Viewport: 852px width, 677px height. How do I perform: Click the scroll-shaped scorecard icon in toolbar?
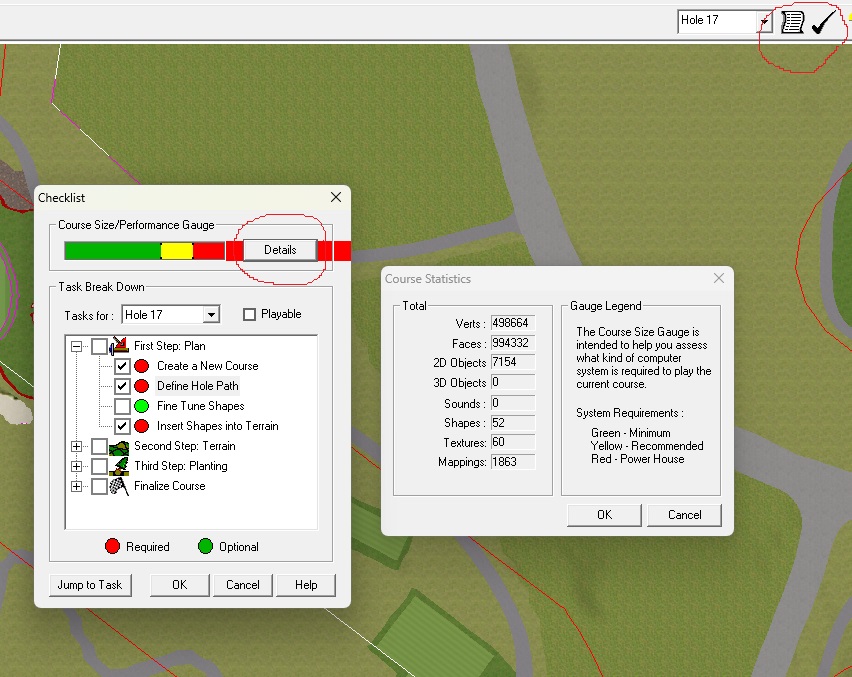pyautogui.click(x=792, y=22)
